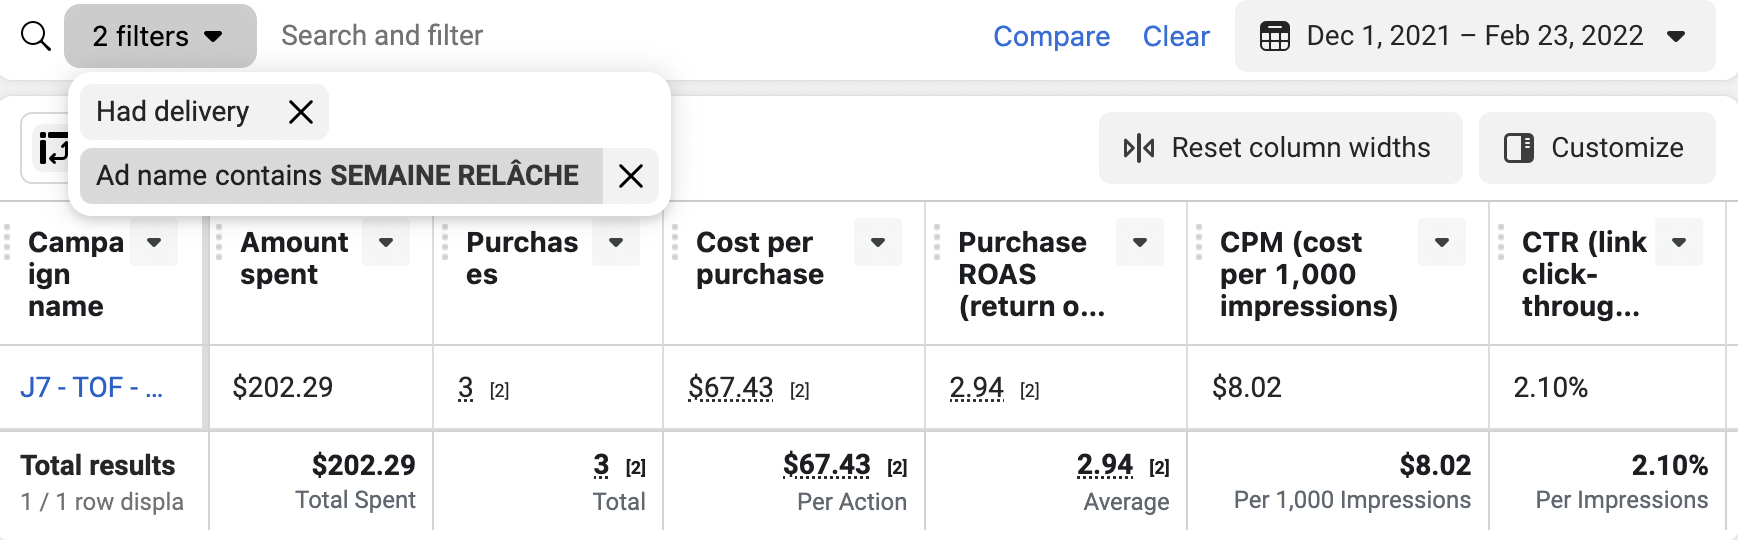Open the date range picker
This screenshot has height=540, width=1738.
pos(1474,37)
